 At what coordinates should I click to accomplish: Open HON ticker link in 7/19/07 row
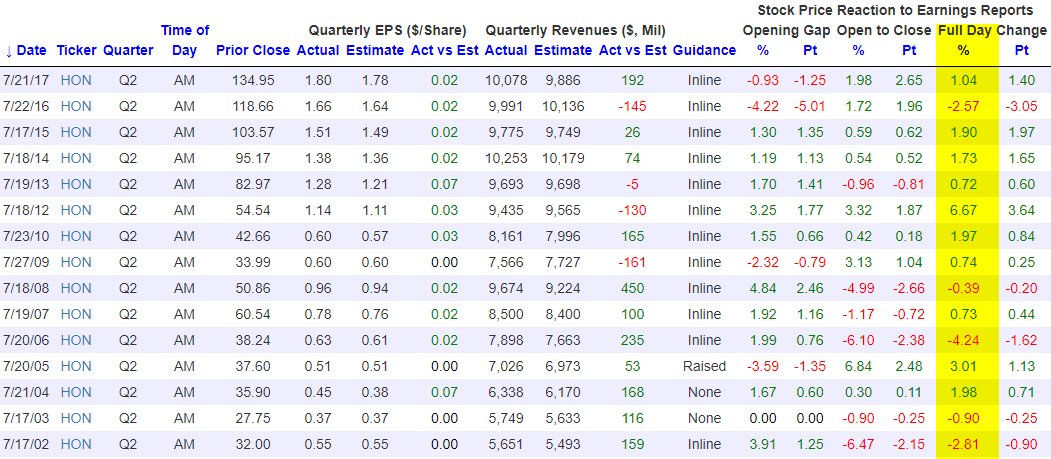coord(76,314)
